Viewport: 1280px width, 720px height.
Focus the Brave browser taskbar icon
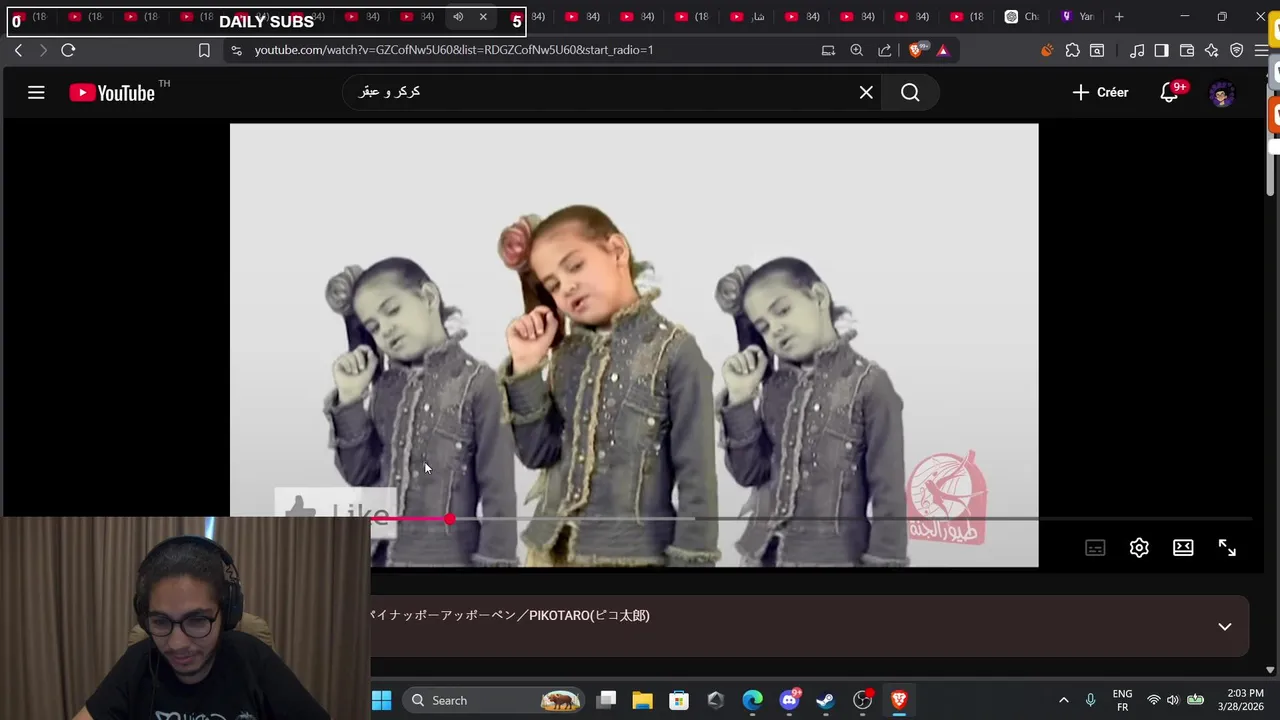pyautogui.click(x=898, y=700)
